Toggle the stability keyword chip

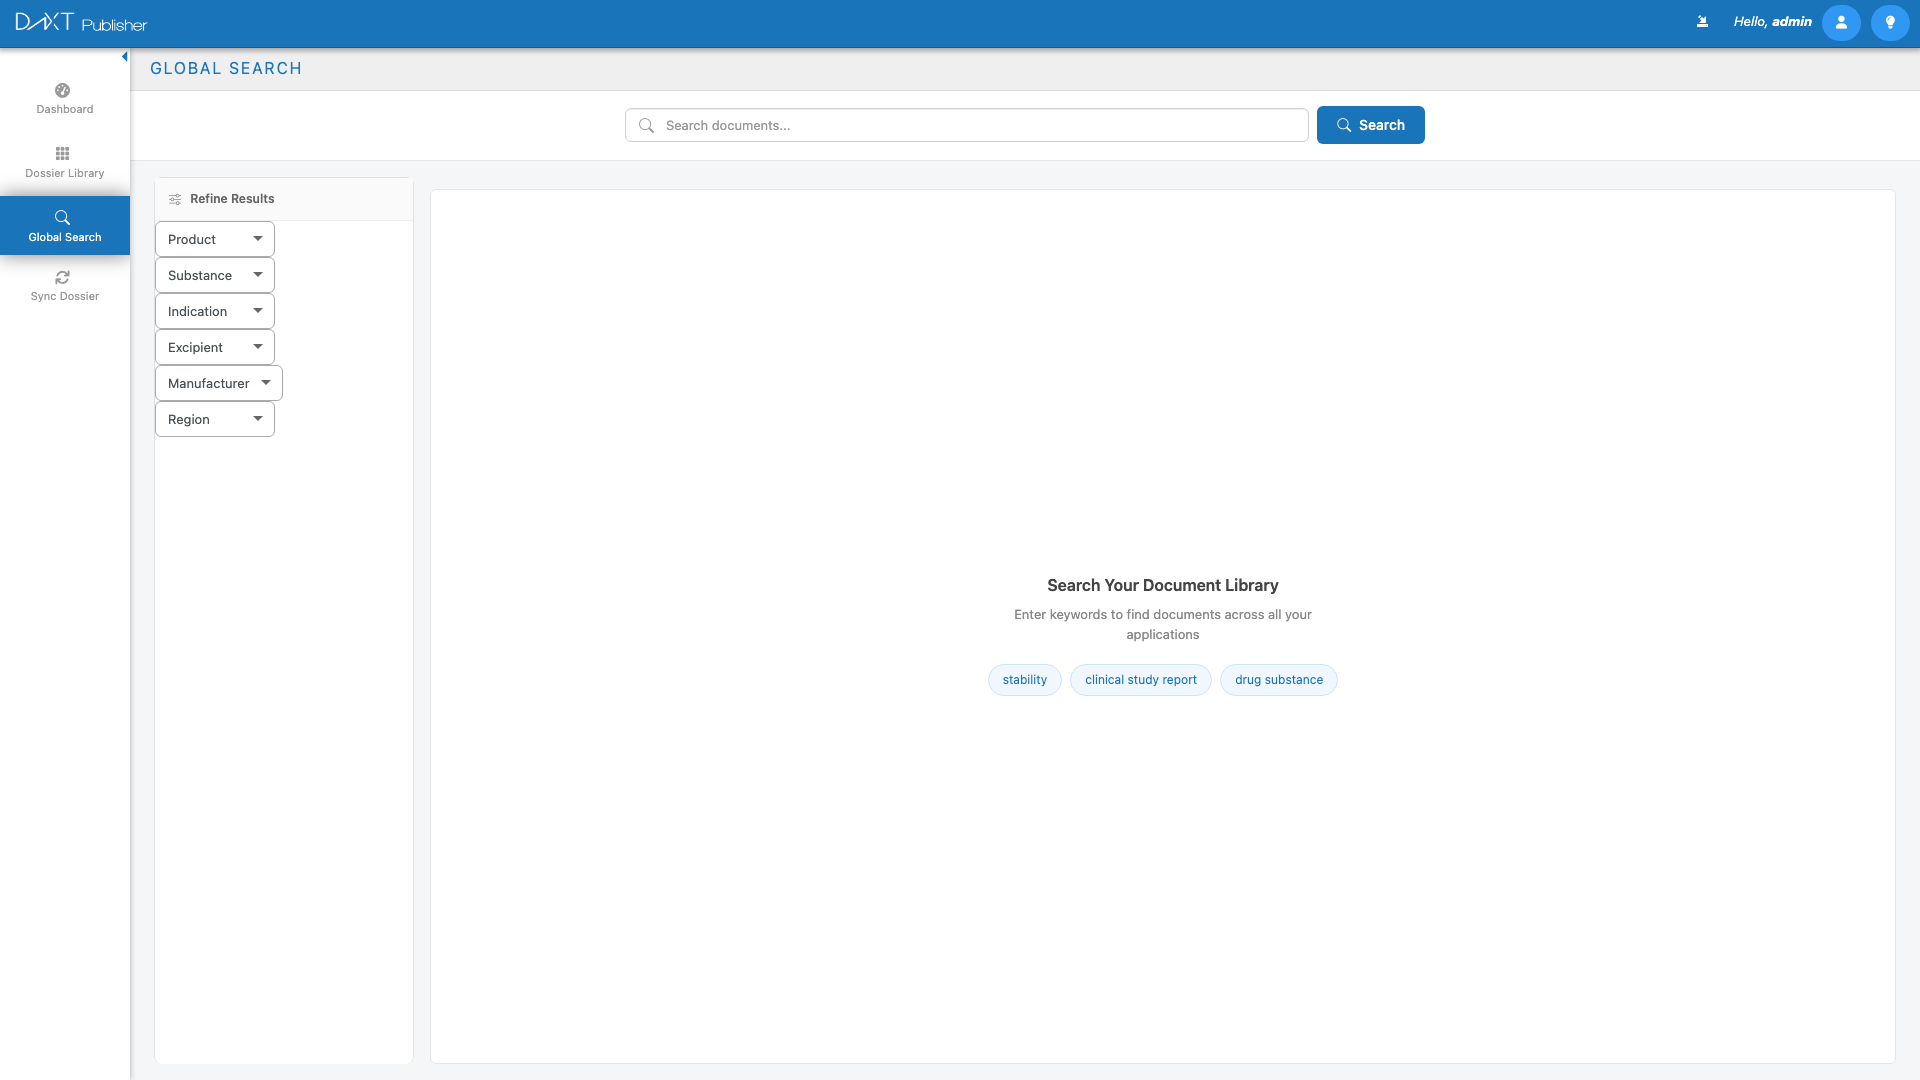tap(1024, 679)
